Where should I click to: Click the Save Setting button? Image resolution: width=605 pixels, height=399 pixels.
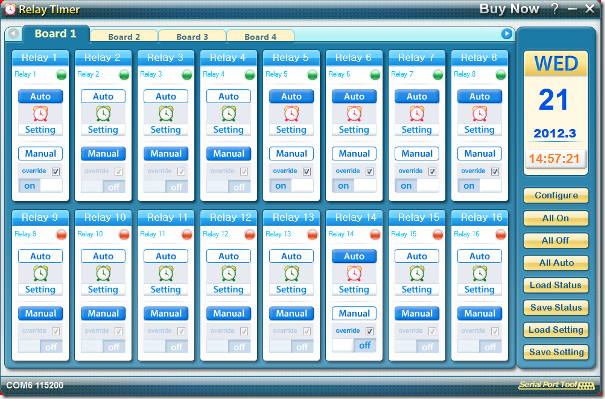point(556,352)
